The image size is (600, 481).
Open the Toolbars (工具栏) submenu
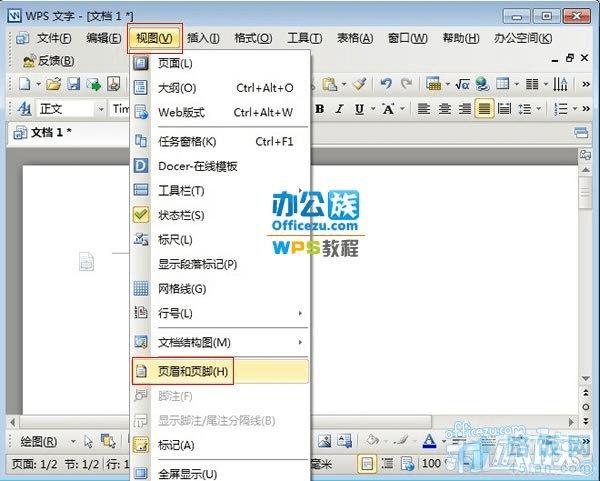(220, 191)
